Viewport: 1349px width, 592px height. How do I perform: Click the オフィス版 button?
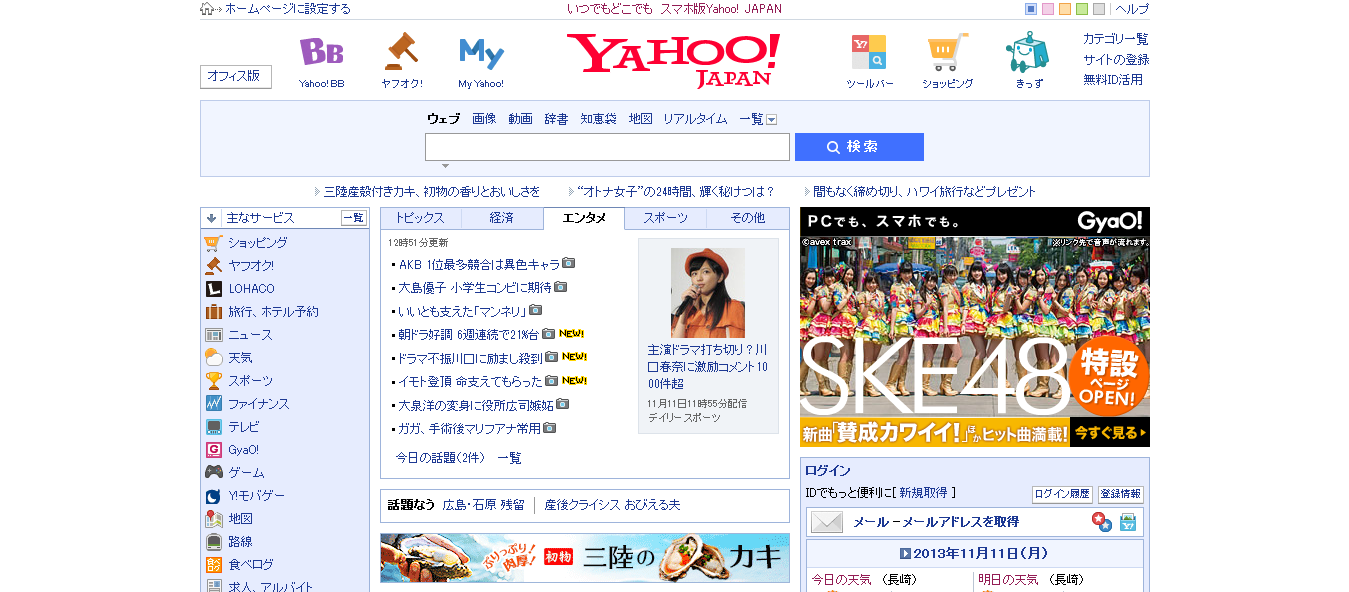click(236, 77)
